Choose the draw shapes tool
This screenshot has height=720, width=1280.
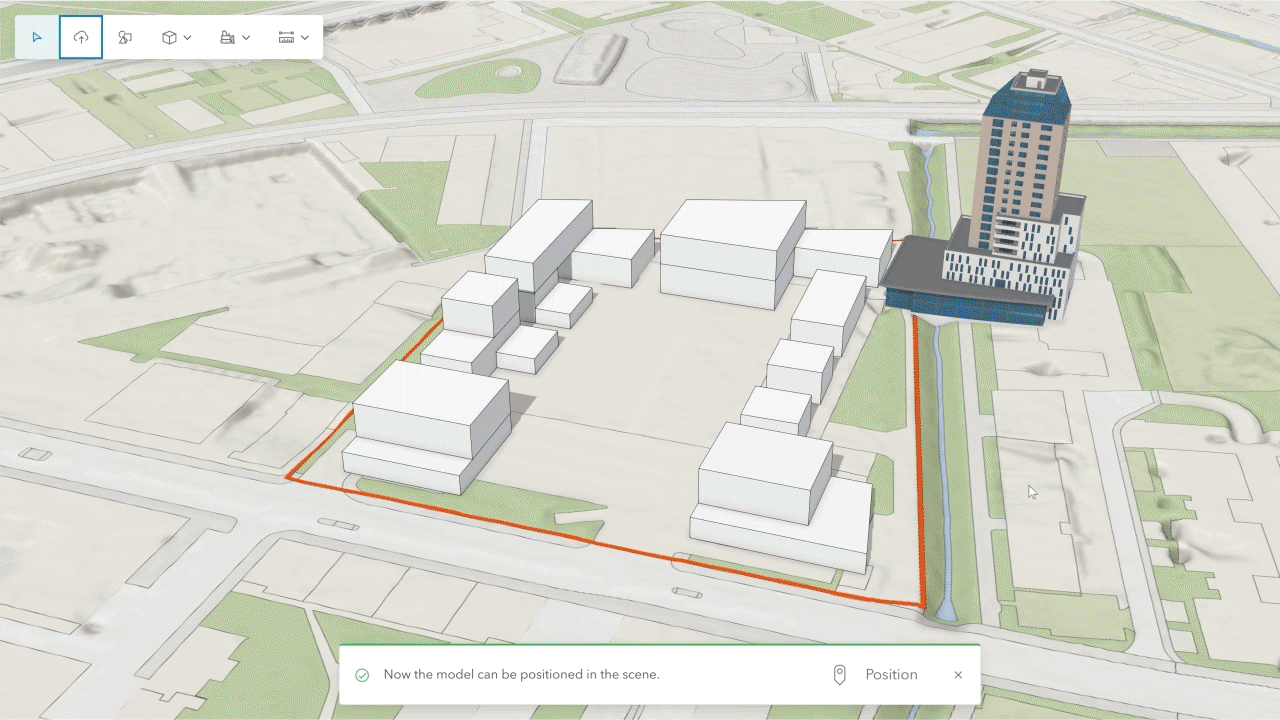(125, 37)
